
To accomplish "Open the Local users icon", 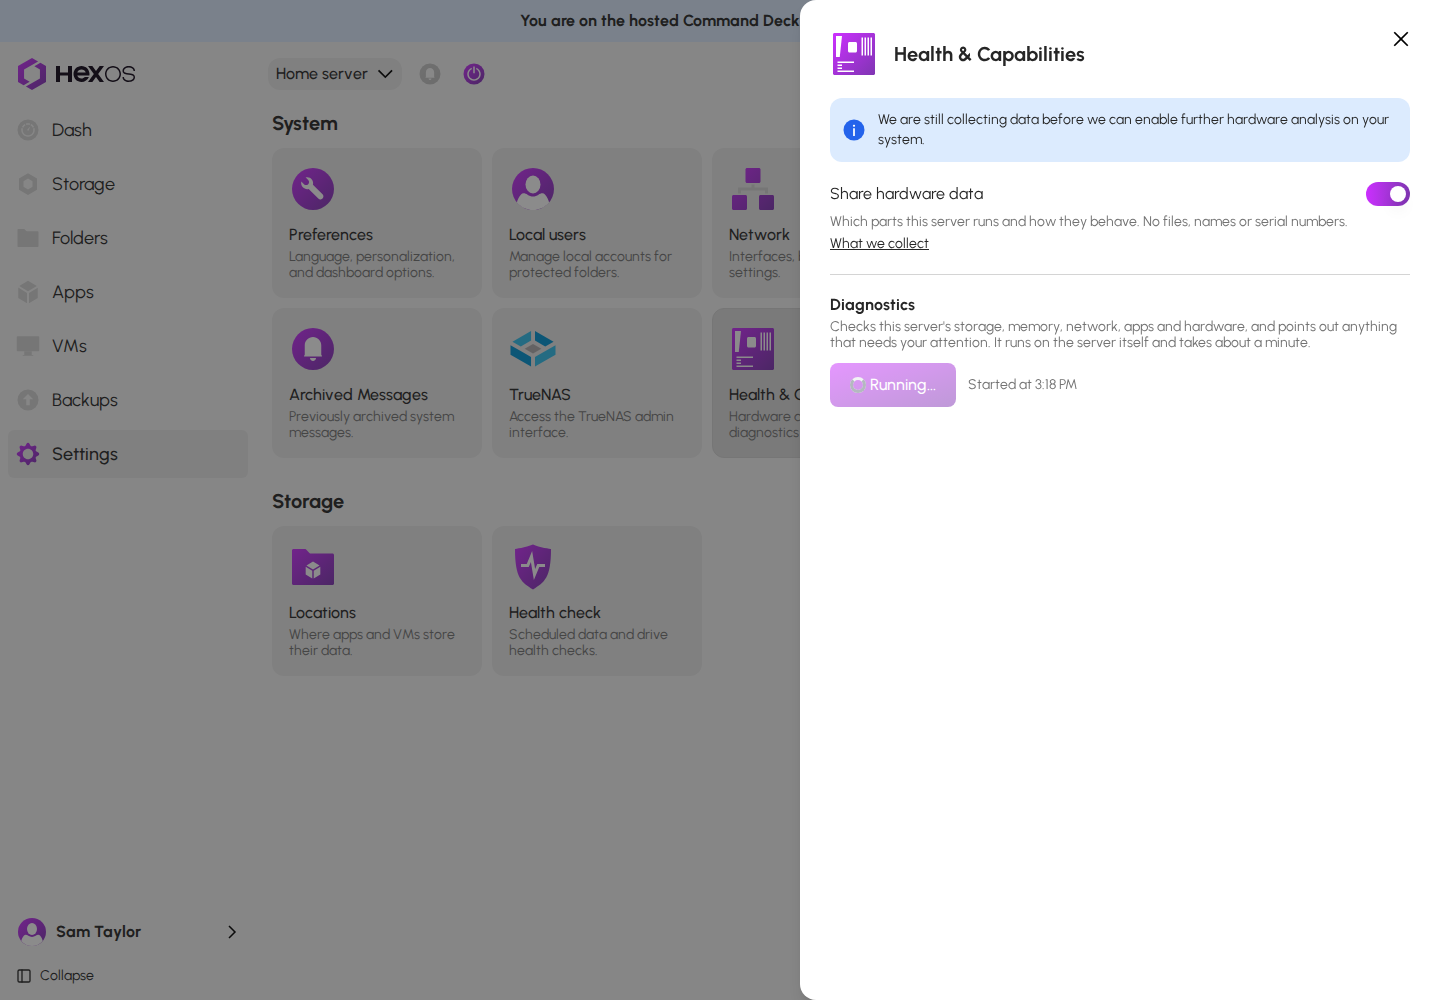I will (x=533, y=189).
